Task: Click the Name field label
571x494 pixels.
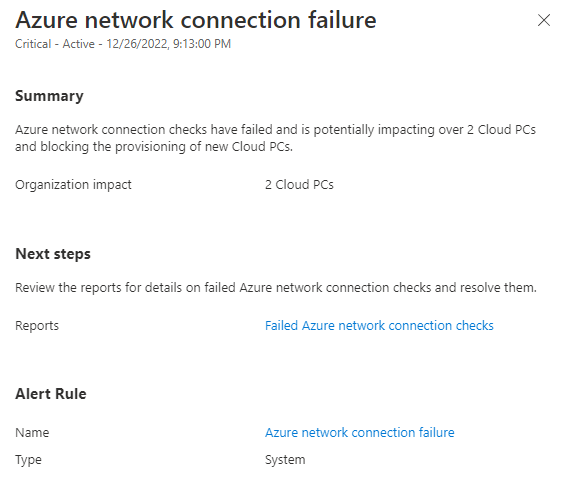Action: pos(32,432)
